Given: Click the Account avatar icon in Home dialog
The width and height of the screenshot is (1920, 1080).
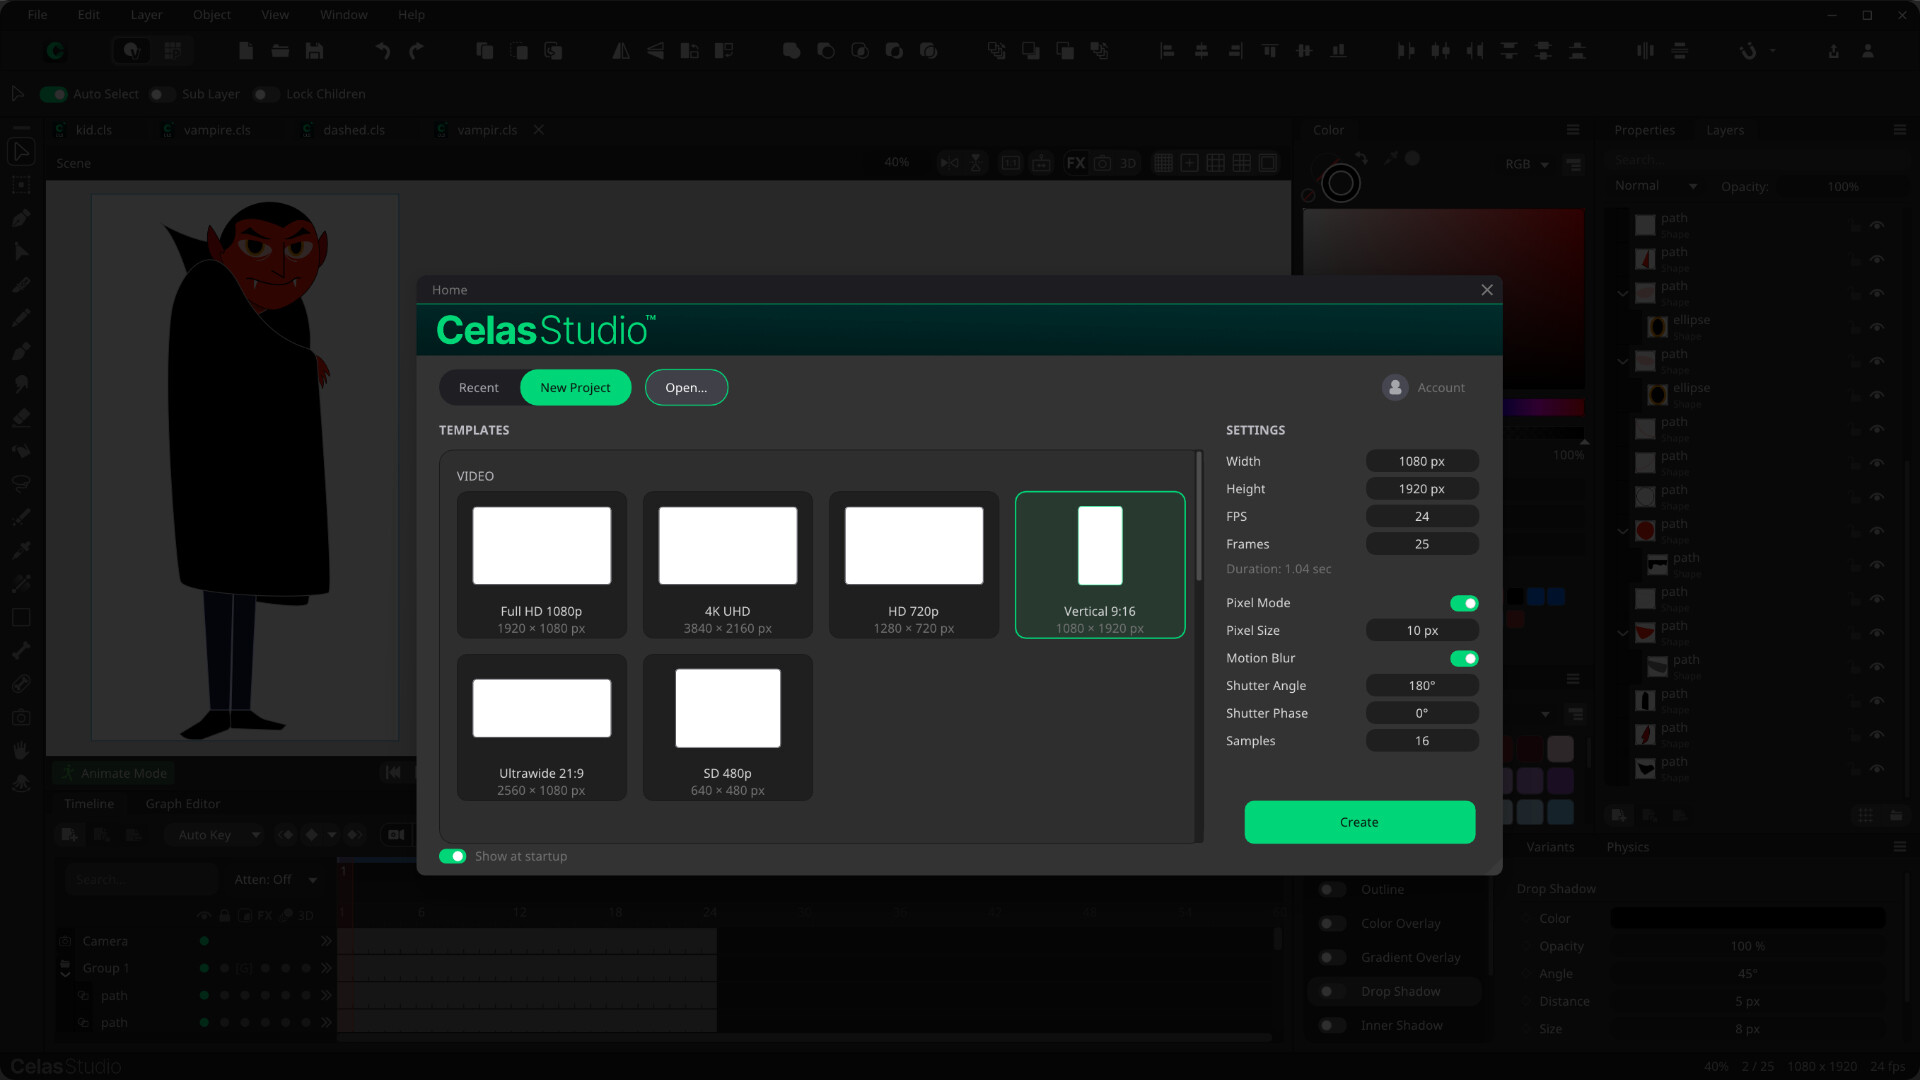Looking at the screenshot, I should (1395, 387).
